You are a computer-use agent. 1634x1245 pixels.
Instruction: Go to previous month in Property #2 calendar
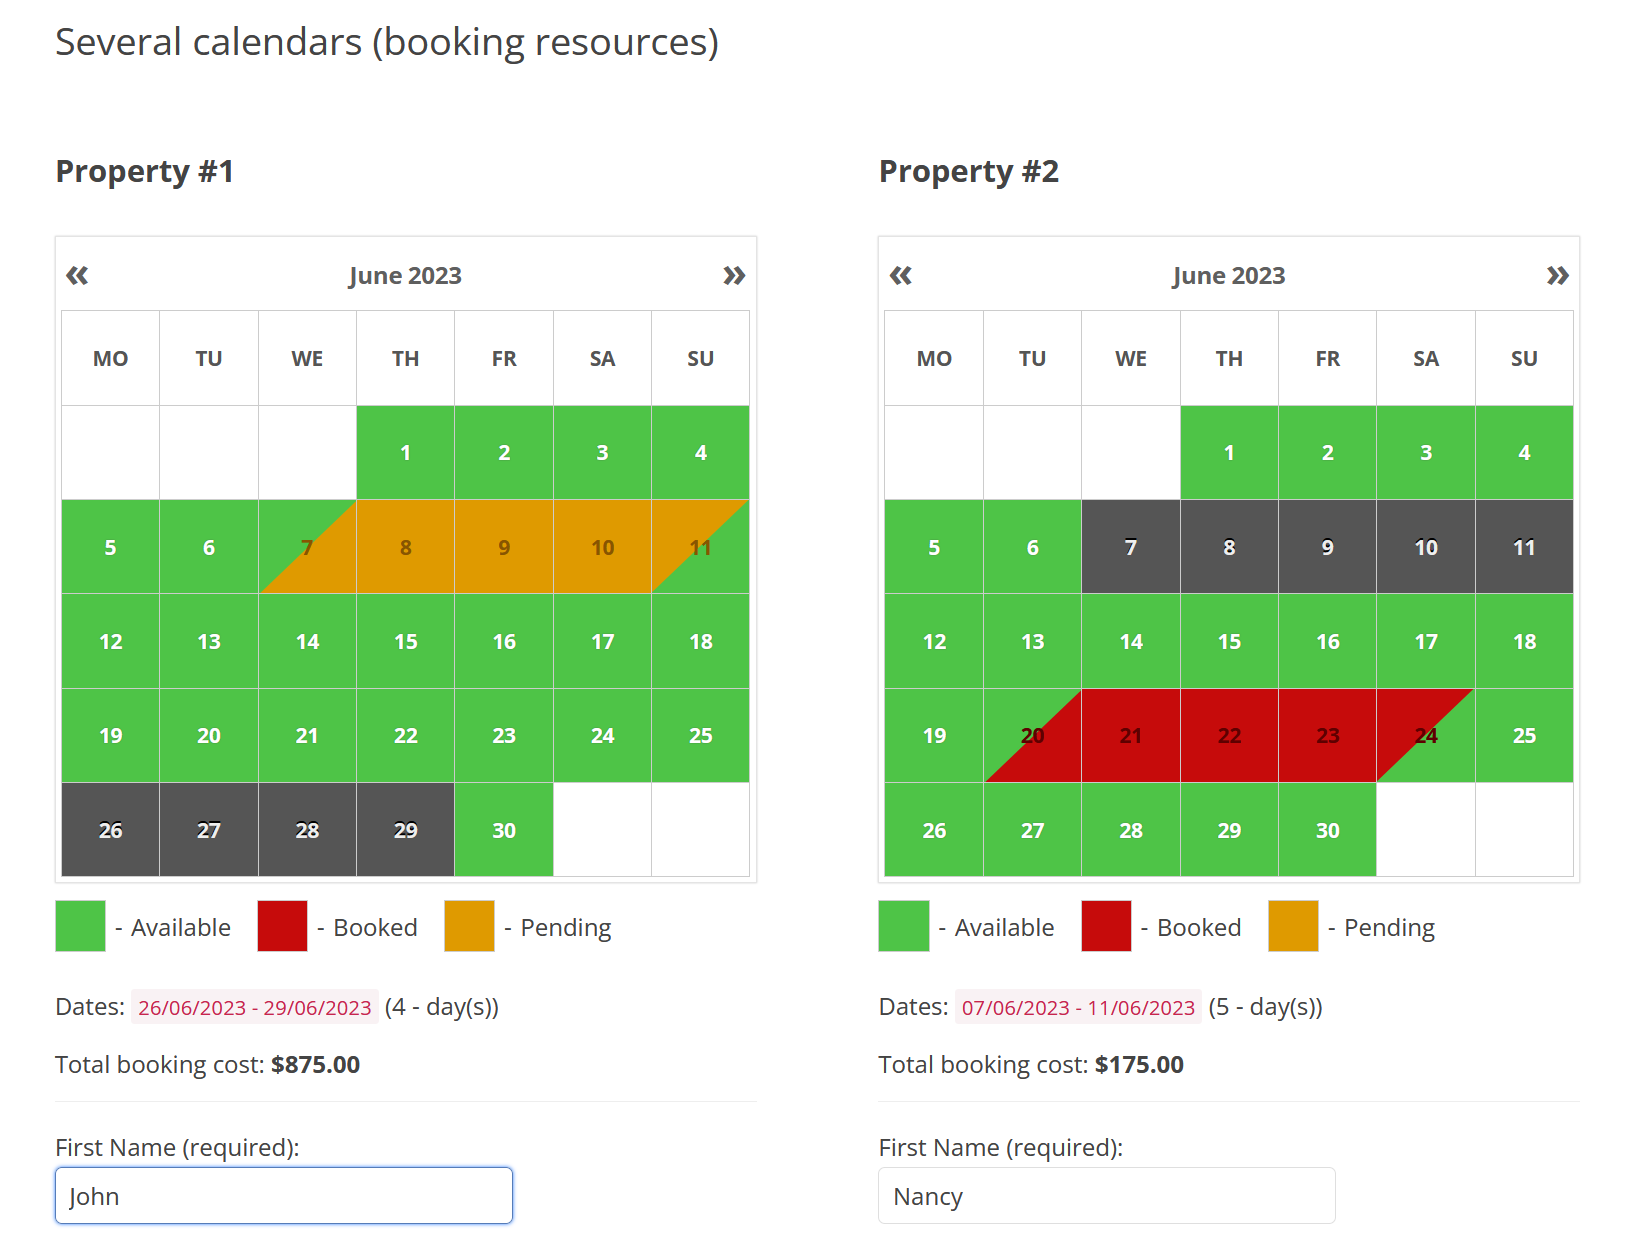click(900, 276)
